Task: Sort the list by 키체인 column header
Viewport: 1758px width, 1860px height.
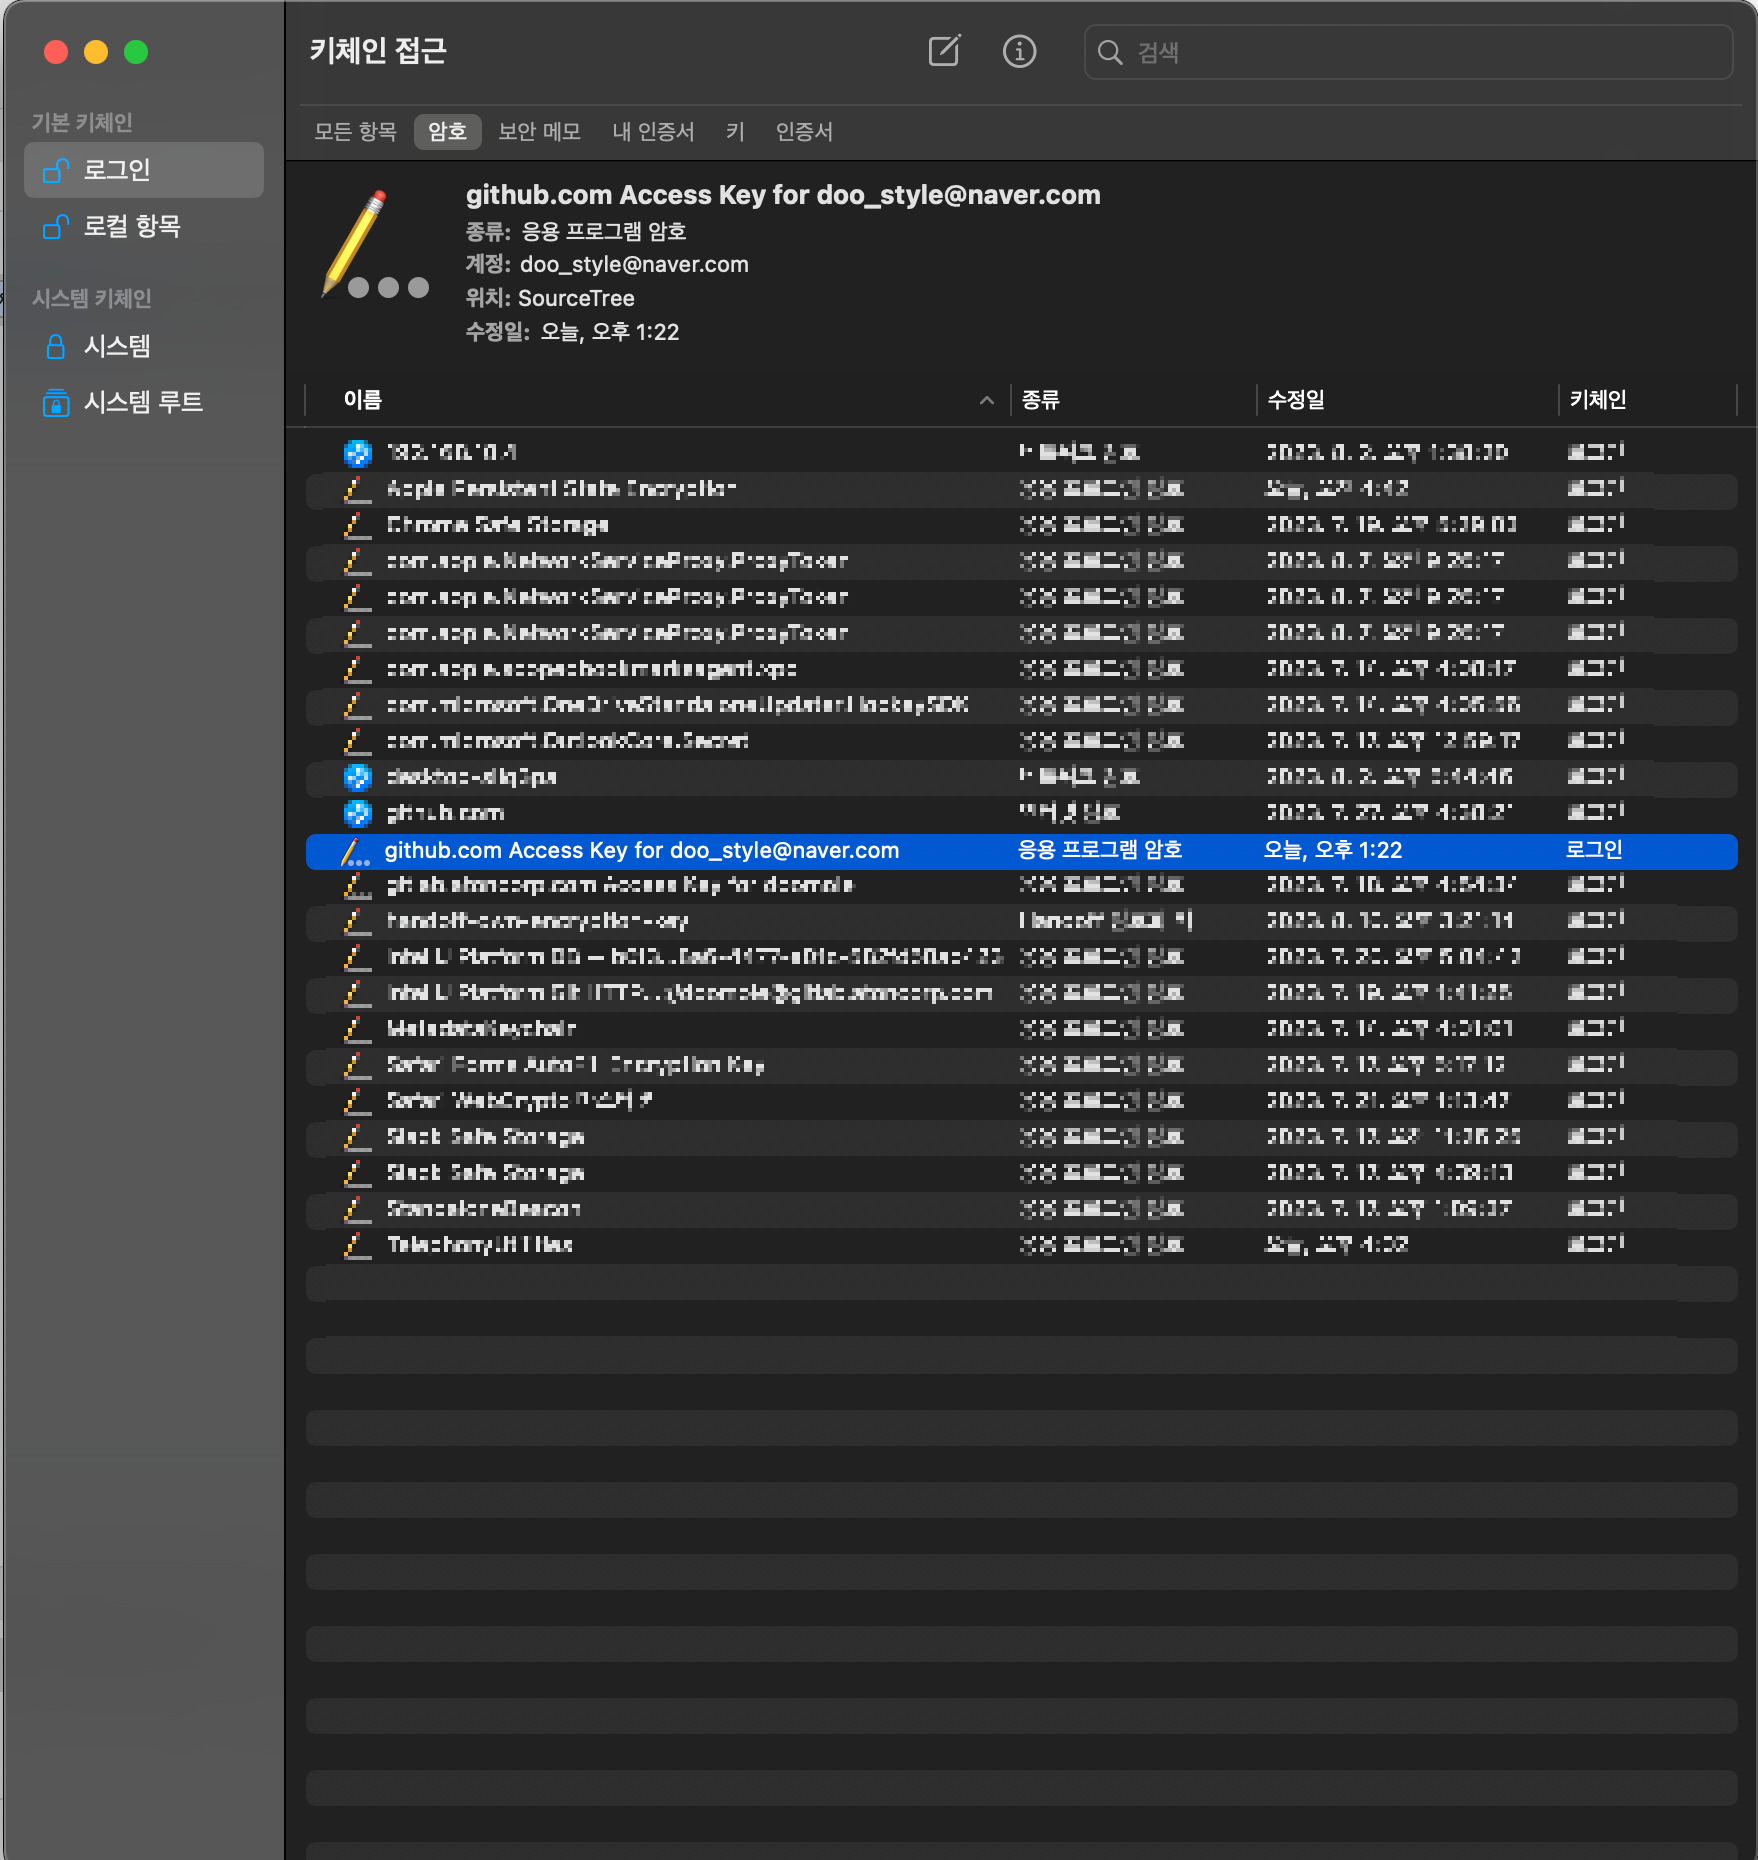Action: coord(1597,400)
